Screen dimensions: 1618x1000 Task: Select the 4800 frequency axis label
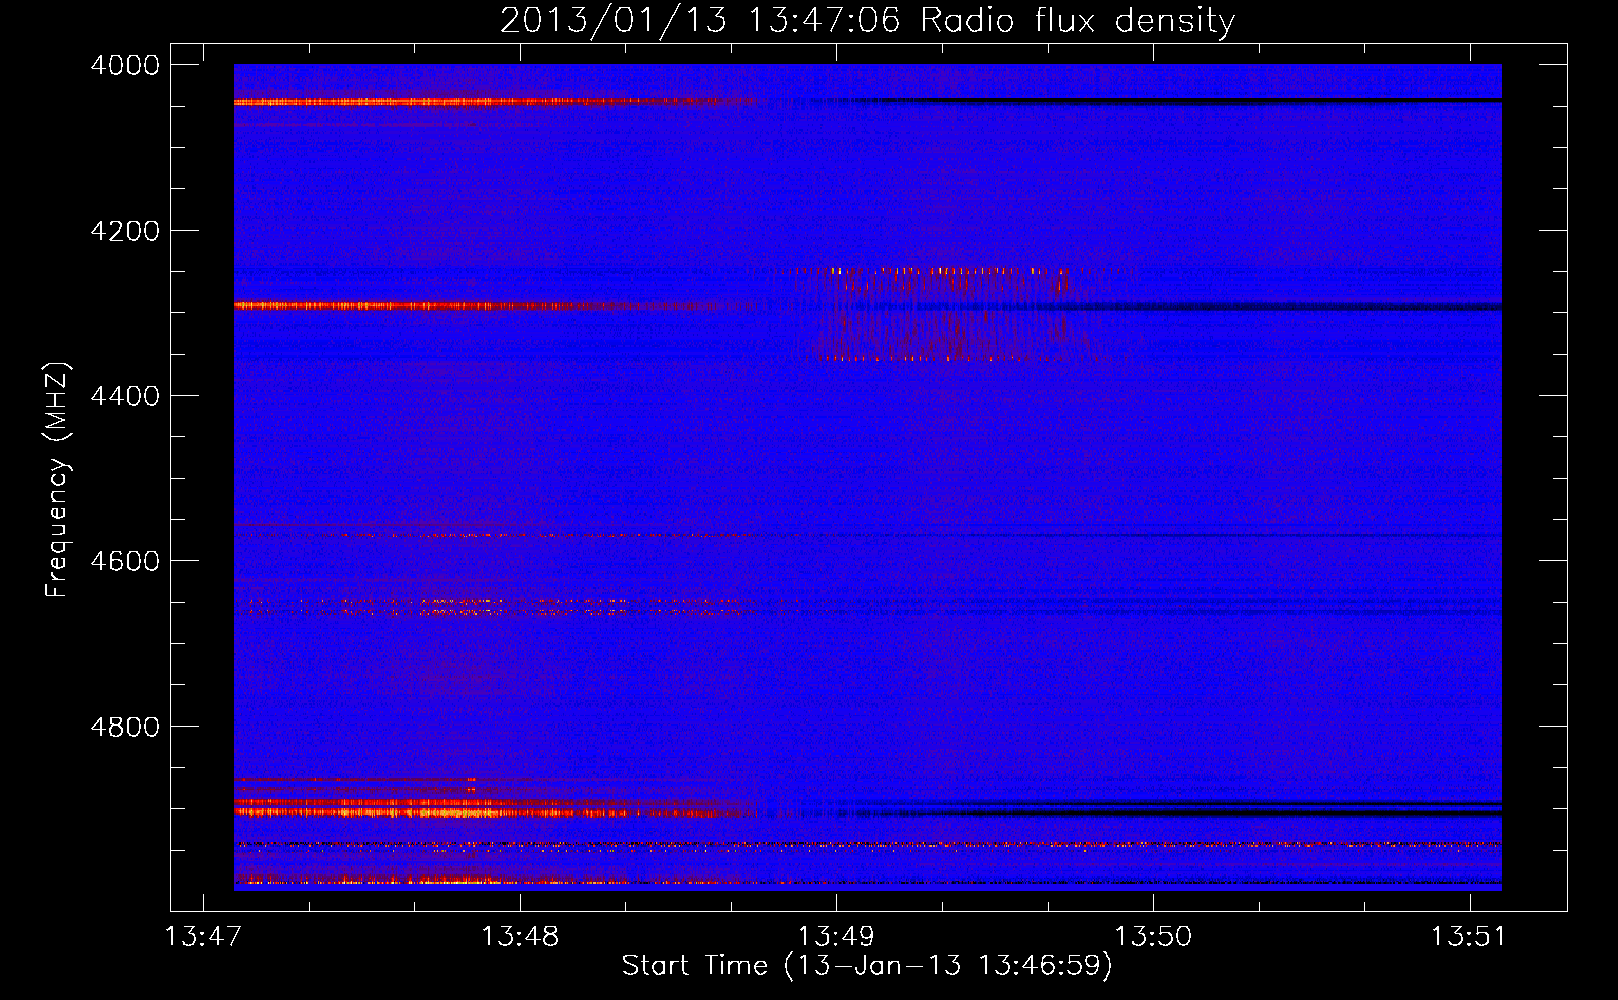(x=125, y=726)
